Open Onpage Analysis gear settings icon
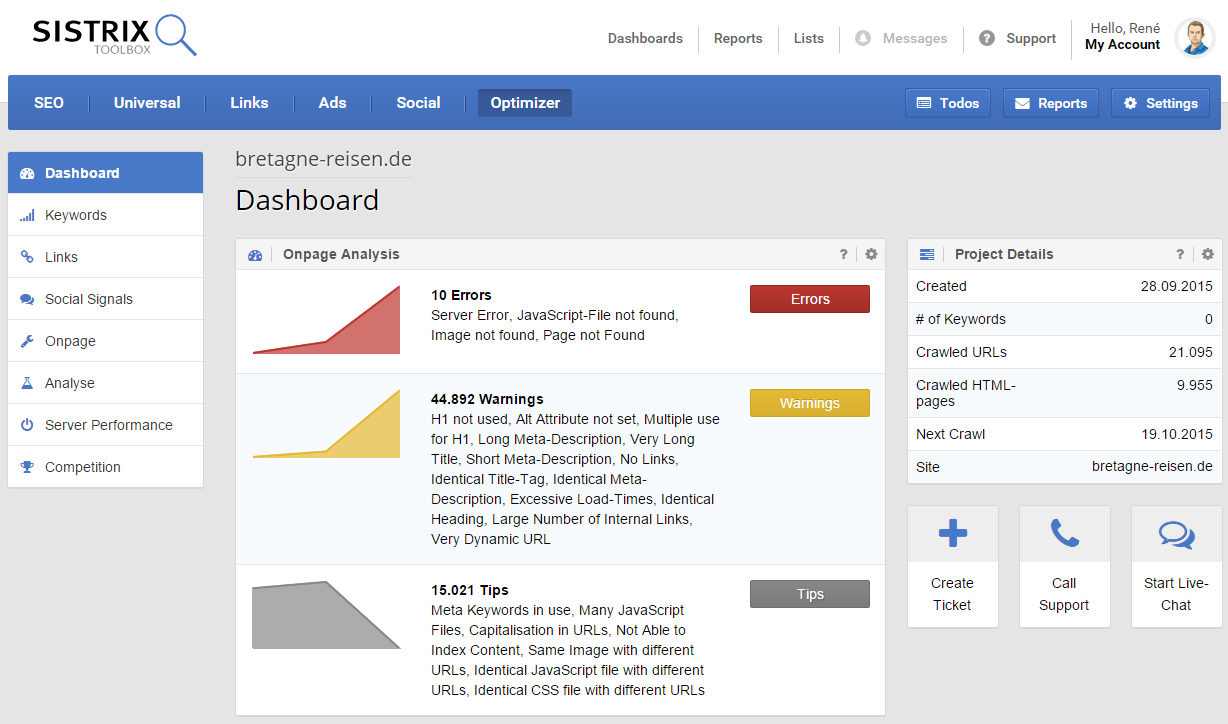This screenshot has height=724, width=1228. (x=871, y=254)
